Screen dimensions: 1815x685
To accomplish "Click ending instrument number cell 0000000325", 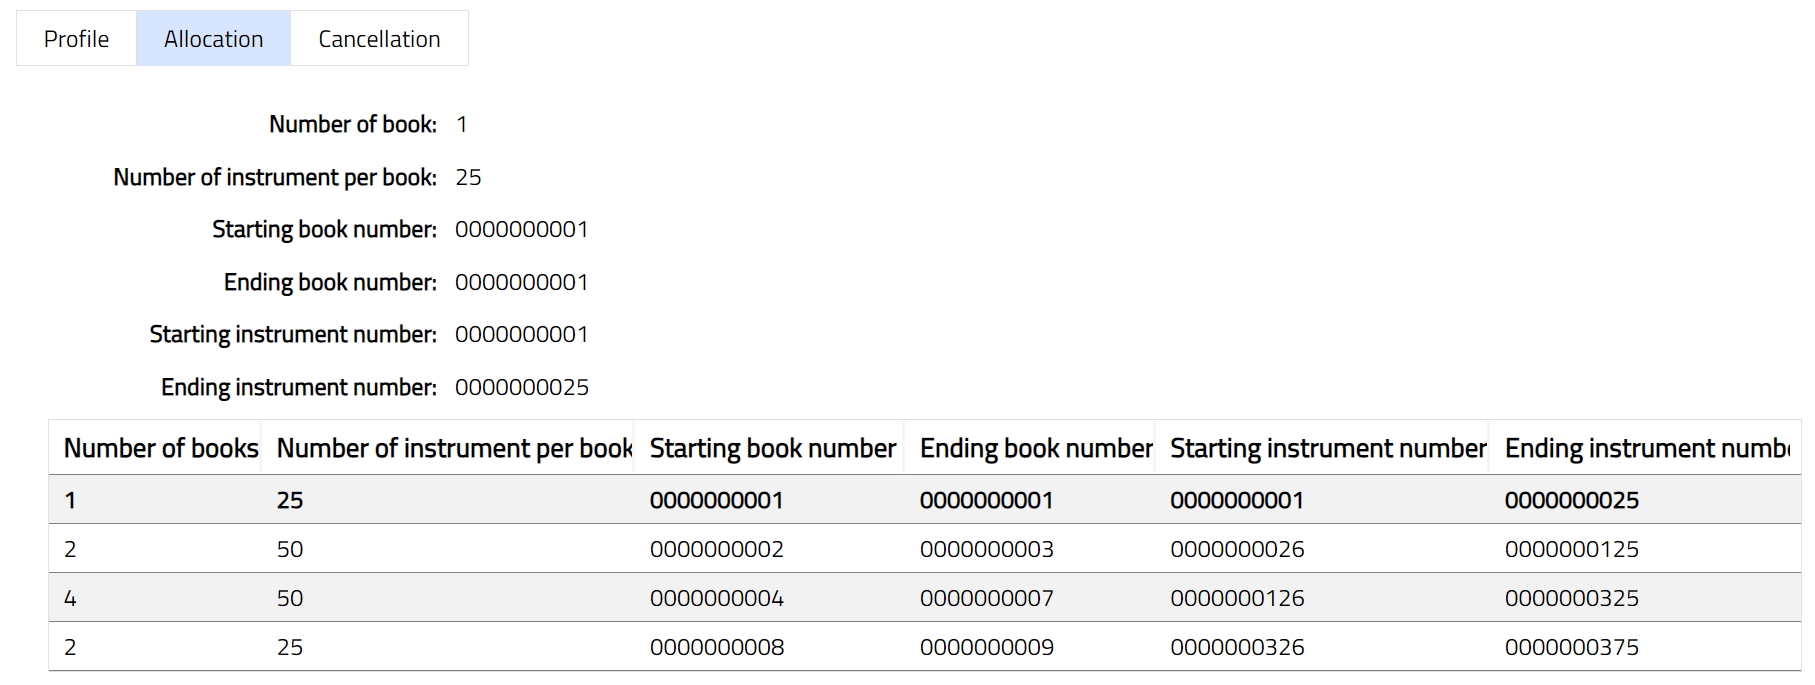I will coord(1571,598).
